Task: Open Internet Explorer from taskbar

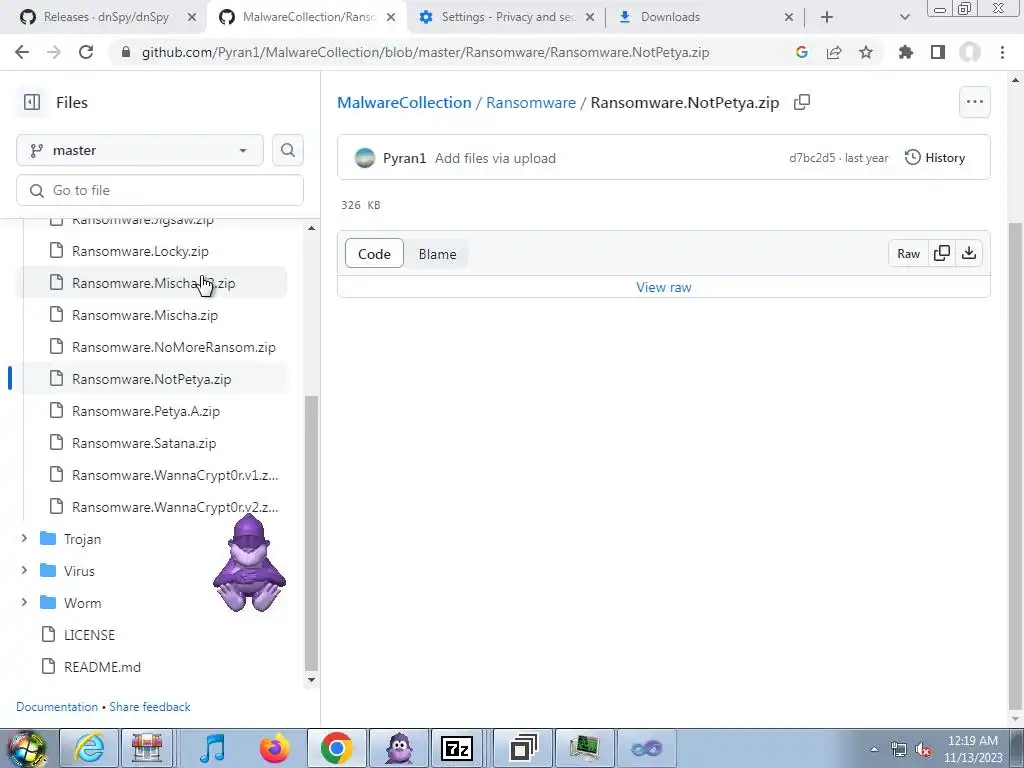Action: 89,748
